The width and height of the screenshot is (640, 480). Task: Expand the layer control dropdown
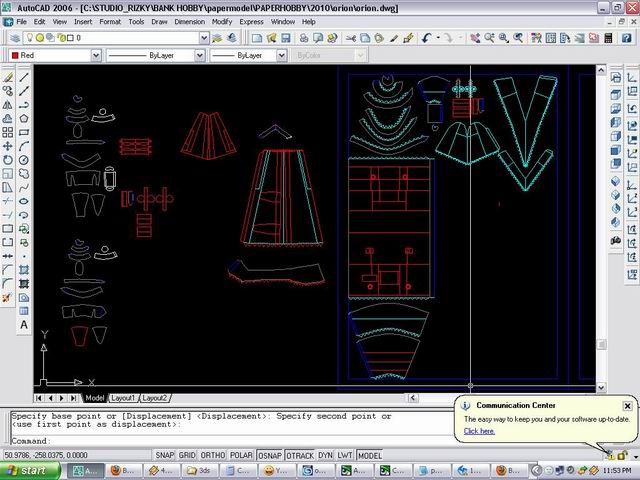pyautogui.click(x=204, y=38)
